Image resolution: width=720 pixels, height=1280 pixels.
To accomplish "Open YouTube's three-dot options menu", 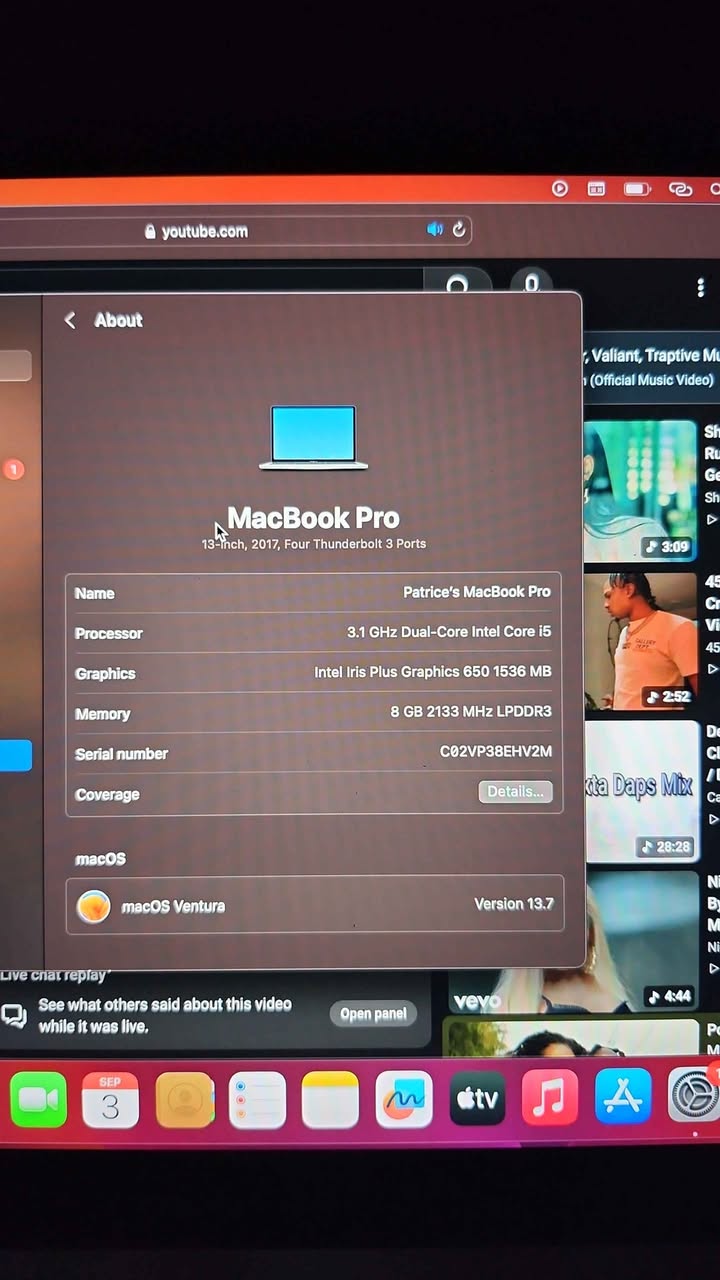I will coord(700,288).
